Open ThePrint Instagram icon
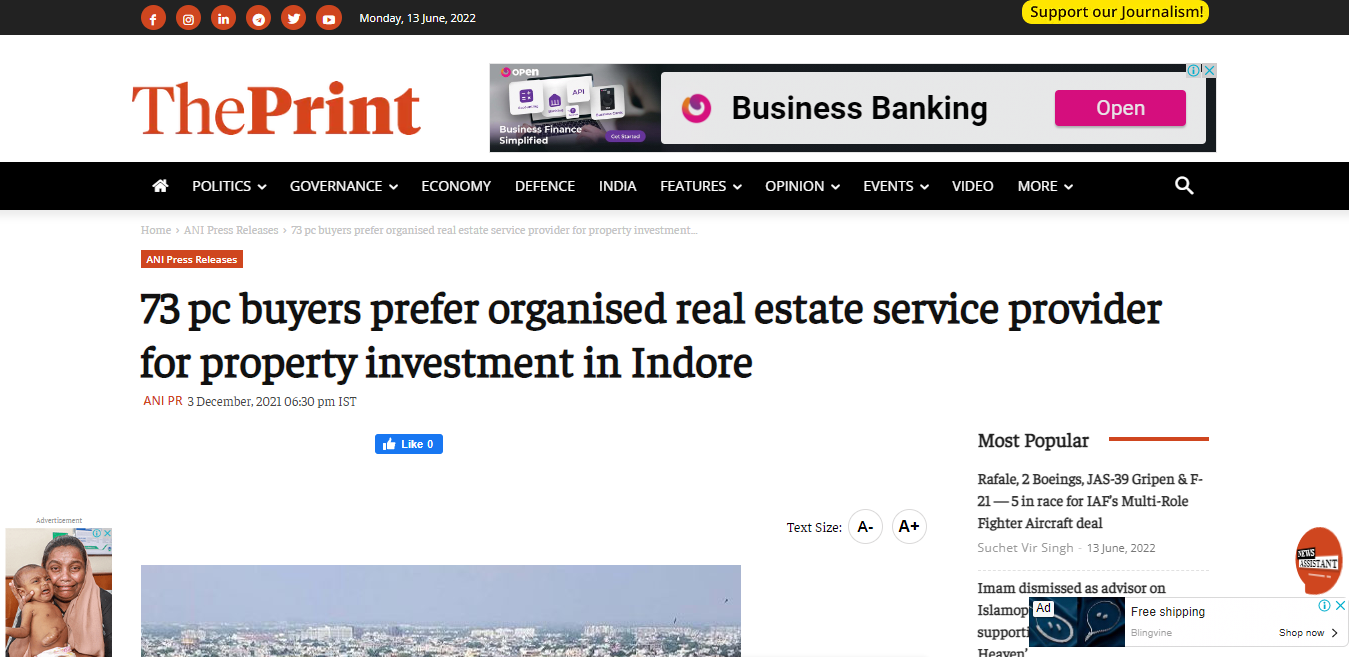 pyautogui.click(x=188, y=18)
